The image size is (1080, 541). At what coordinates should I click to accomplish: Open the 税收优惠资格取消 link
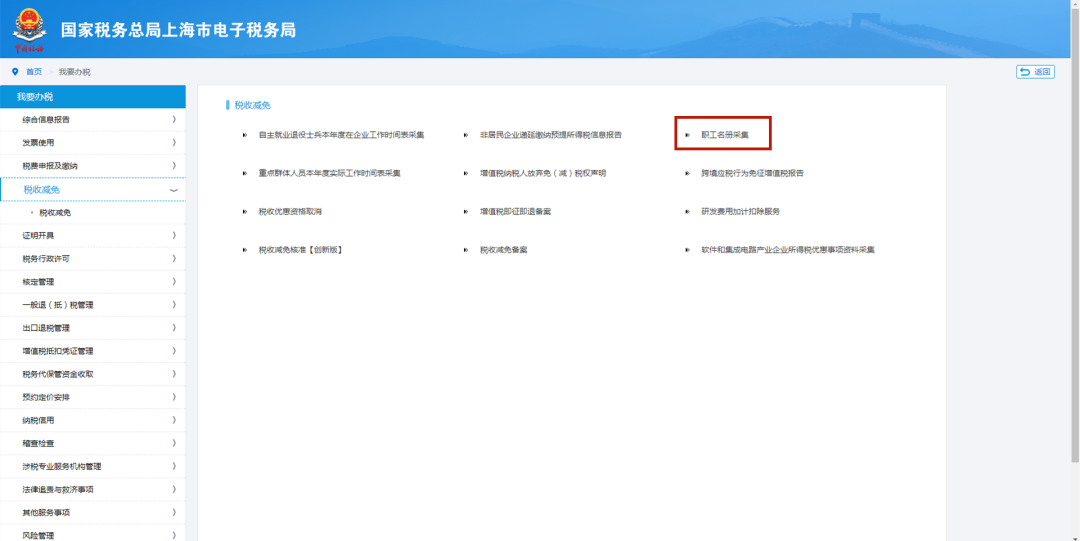290,212
